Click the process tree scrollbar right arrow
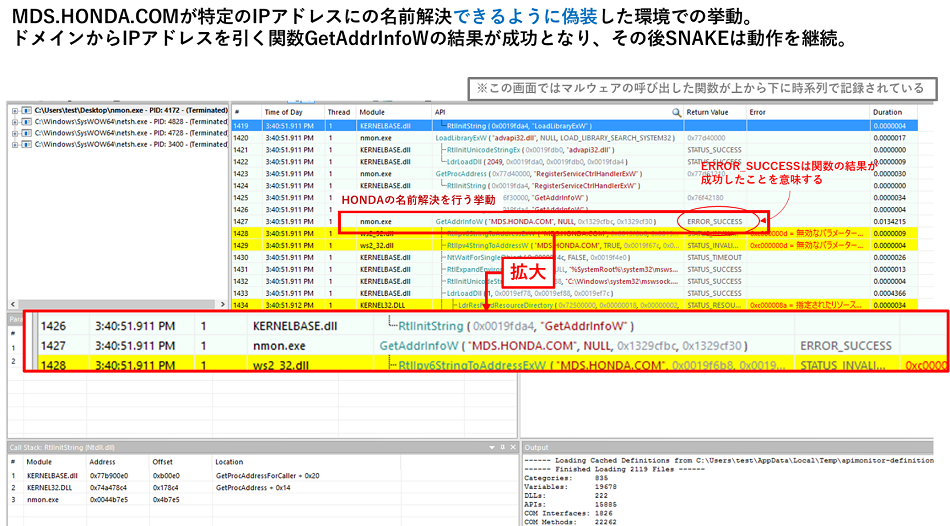The height and width of the screenshot is (526, 950). pos(222,304)
